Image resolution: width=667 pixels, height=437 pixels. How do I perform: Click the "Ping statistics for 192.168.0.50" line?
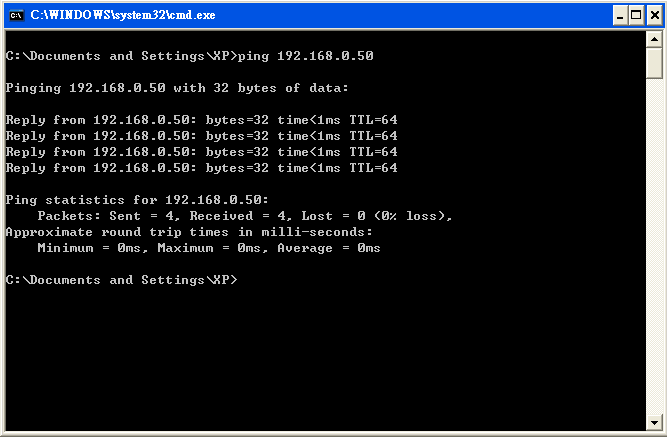pos(137,200)
